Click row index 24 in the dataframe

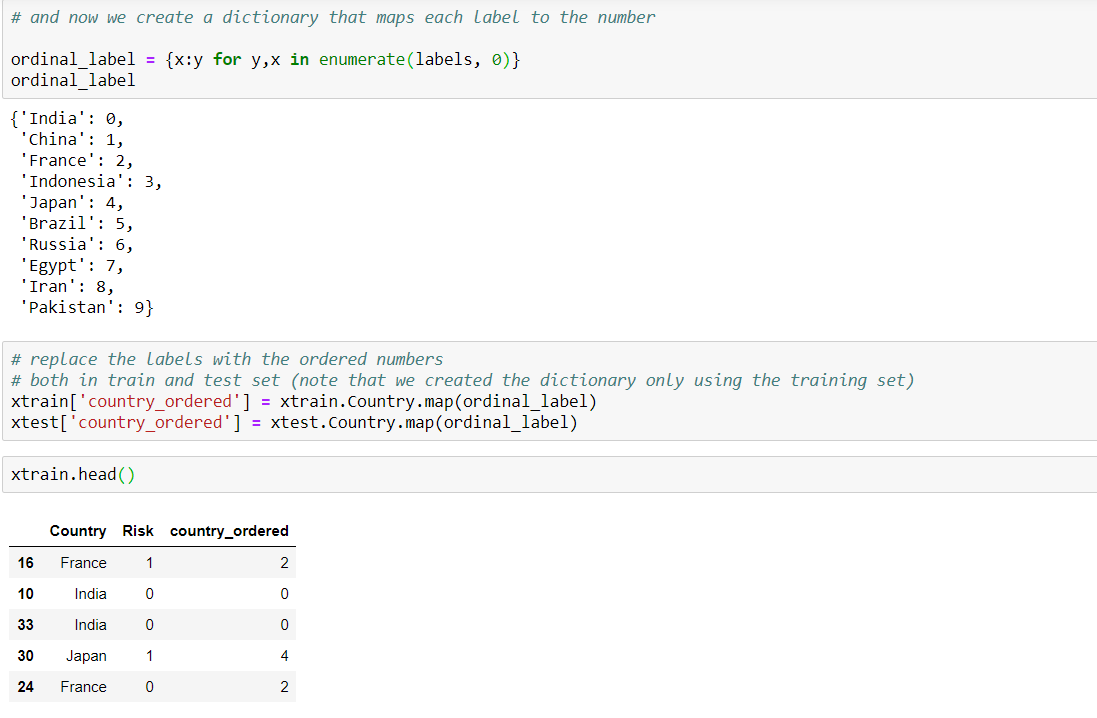(x=25, y=687)
